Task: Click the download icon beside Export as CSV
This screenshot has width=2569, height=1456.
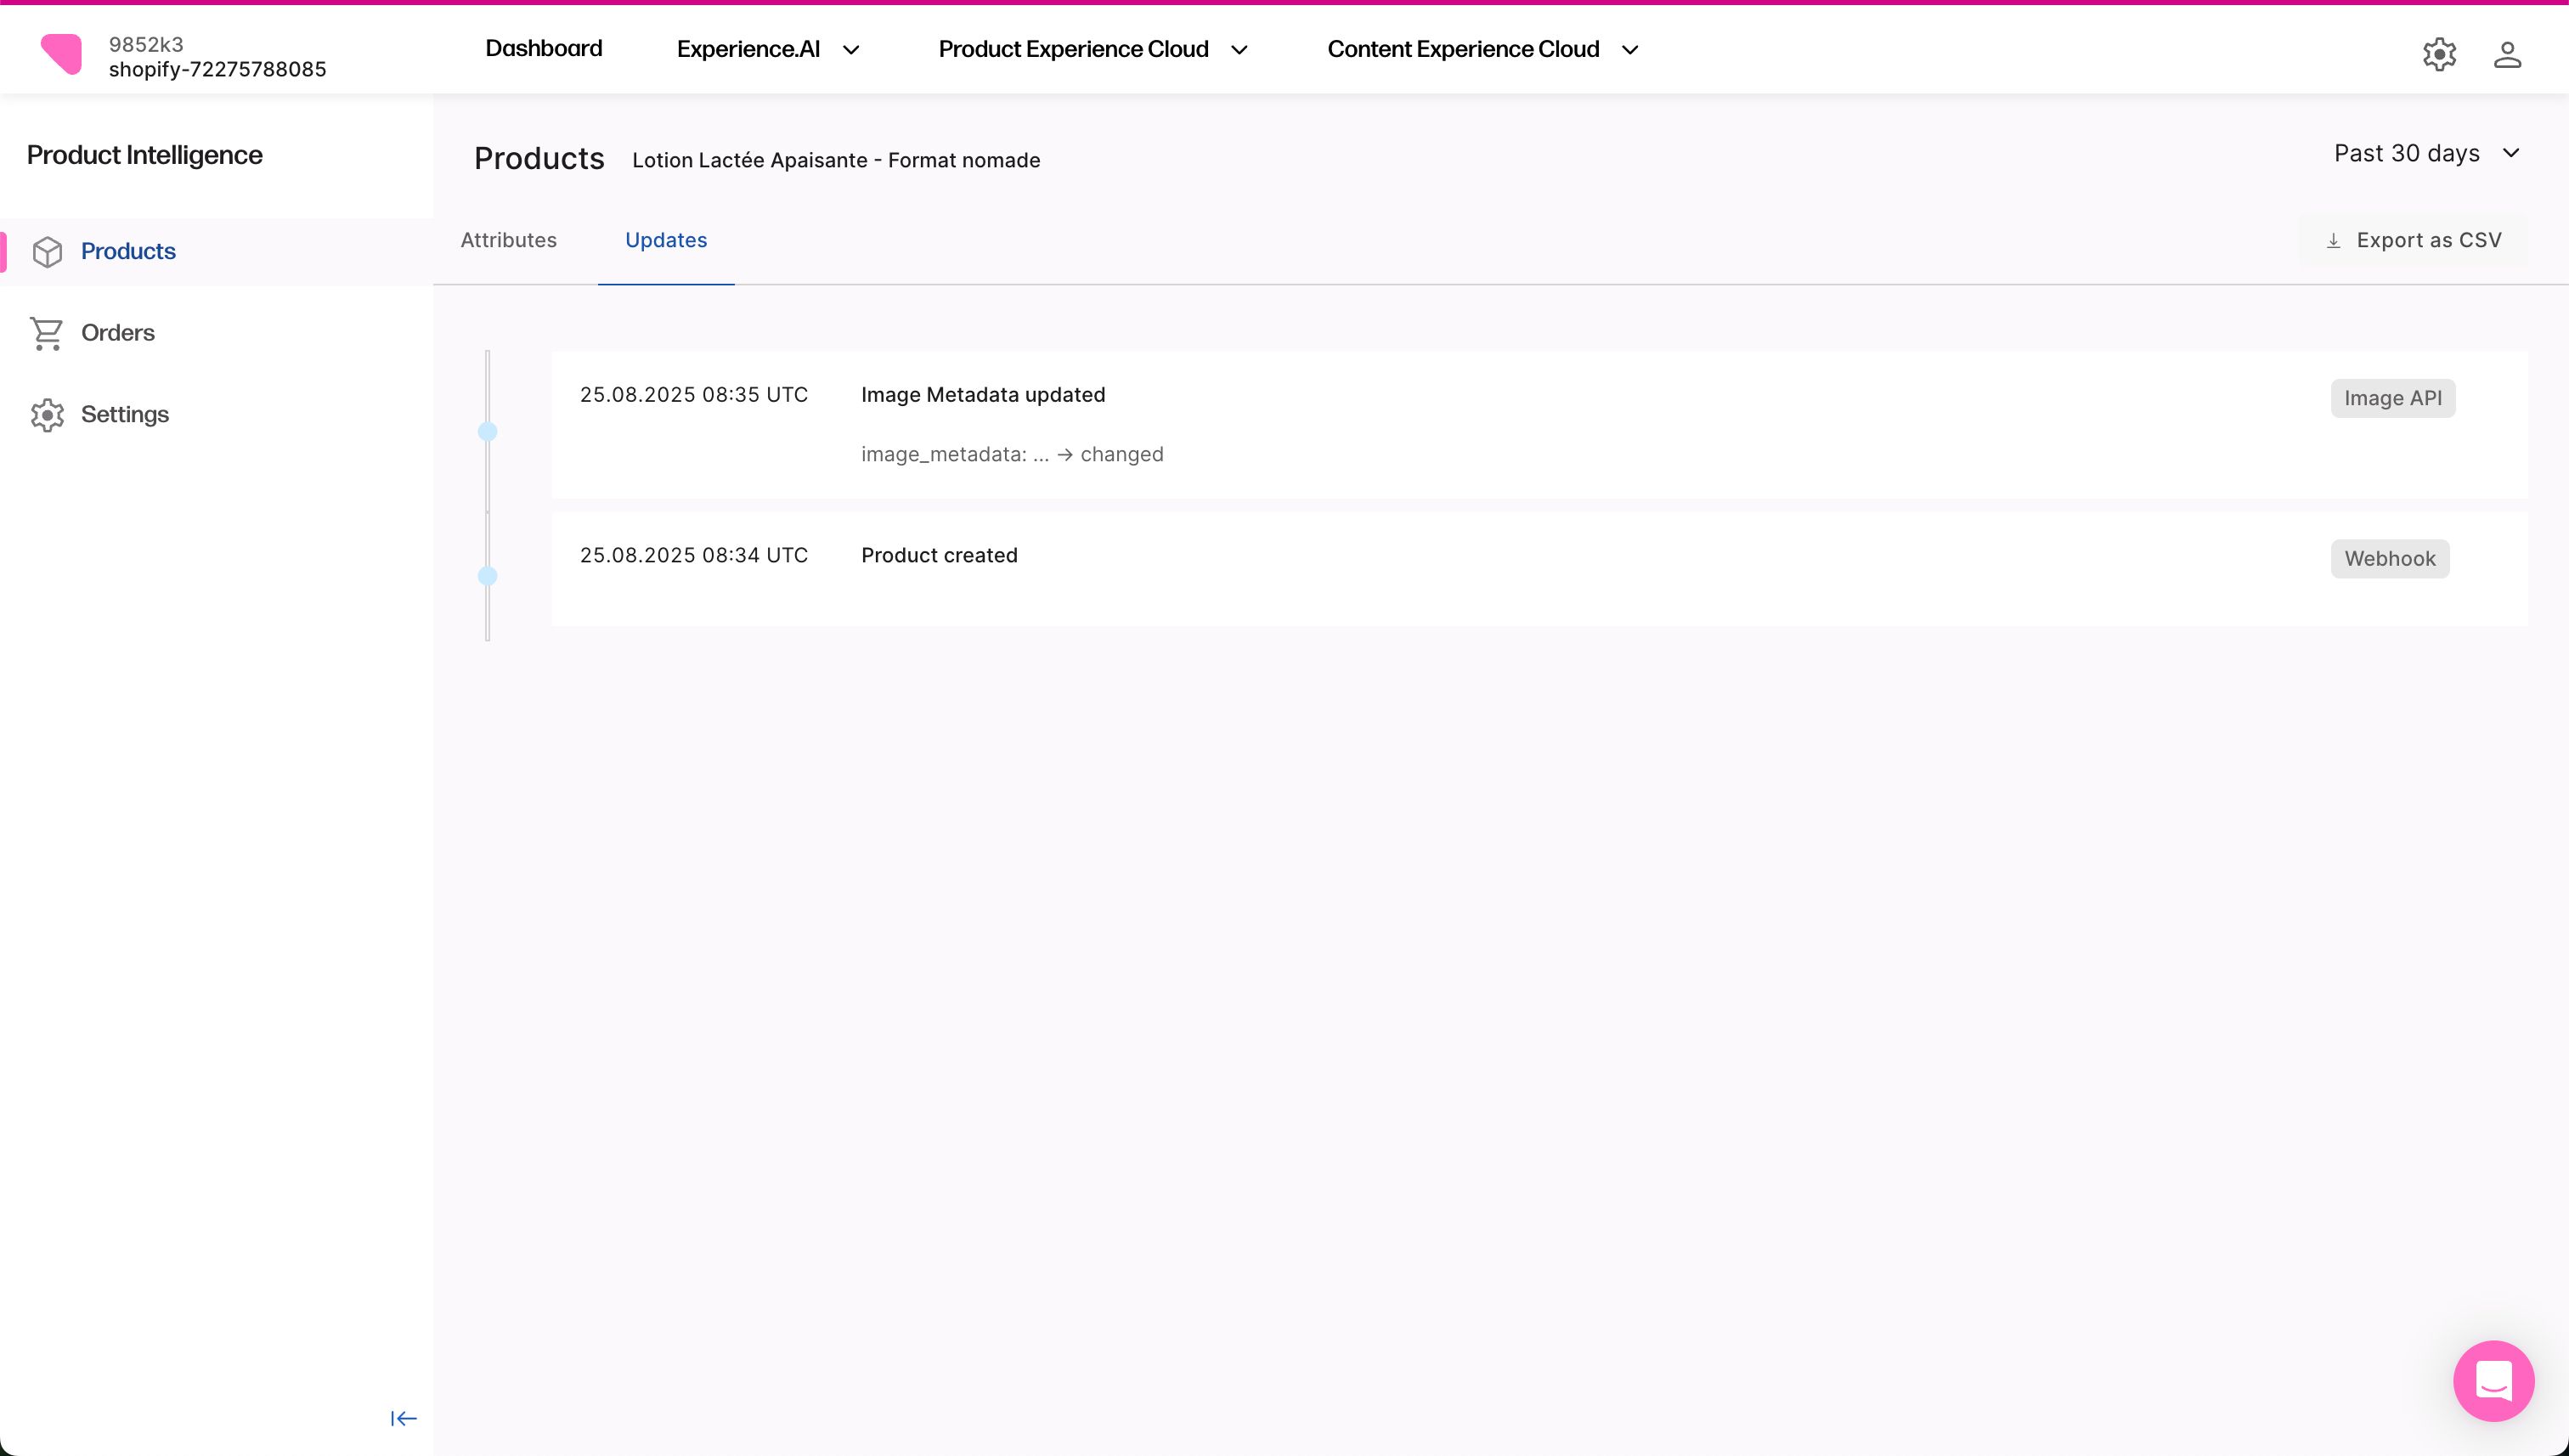Action: tap(2333, 240)
